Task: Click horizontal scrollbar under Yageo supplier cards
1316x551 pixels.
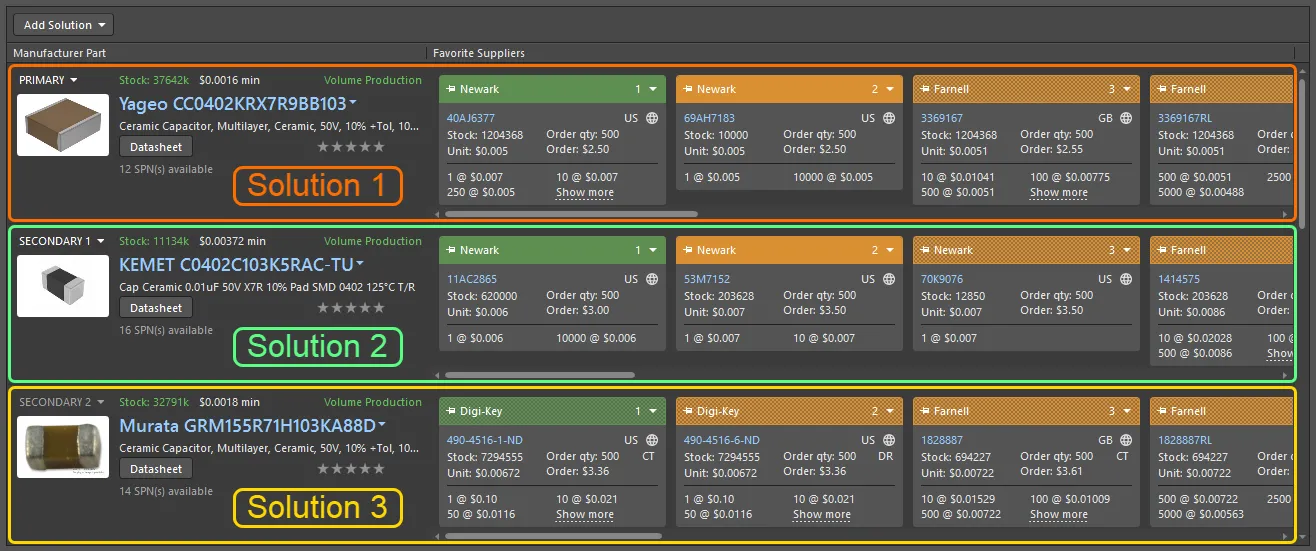Action: pyautogui.click(x=571, y=214)
